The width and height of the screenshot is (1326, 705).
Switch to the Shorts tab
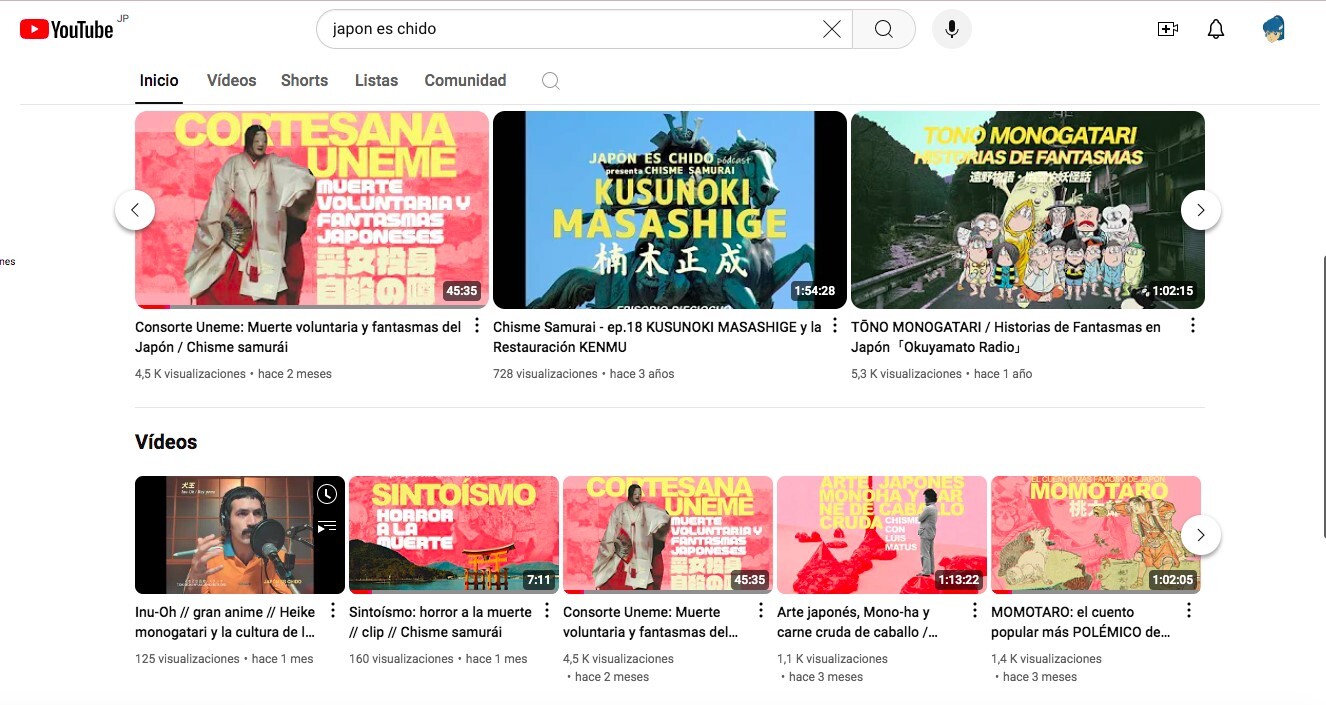(x=304, y=81)
